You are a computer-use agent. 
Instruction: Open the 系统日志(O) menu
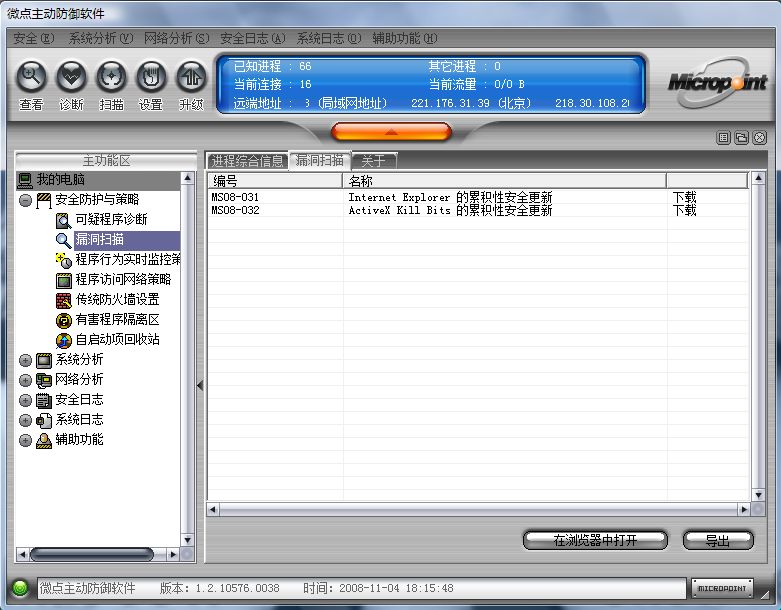329,38
